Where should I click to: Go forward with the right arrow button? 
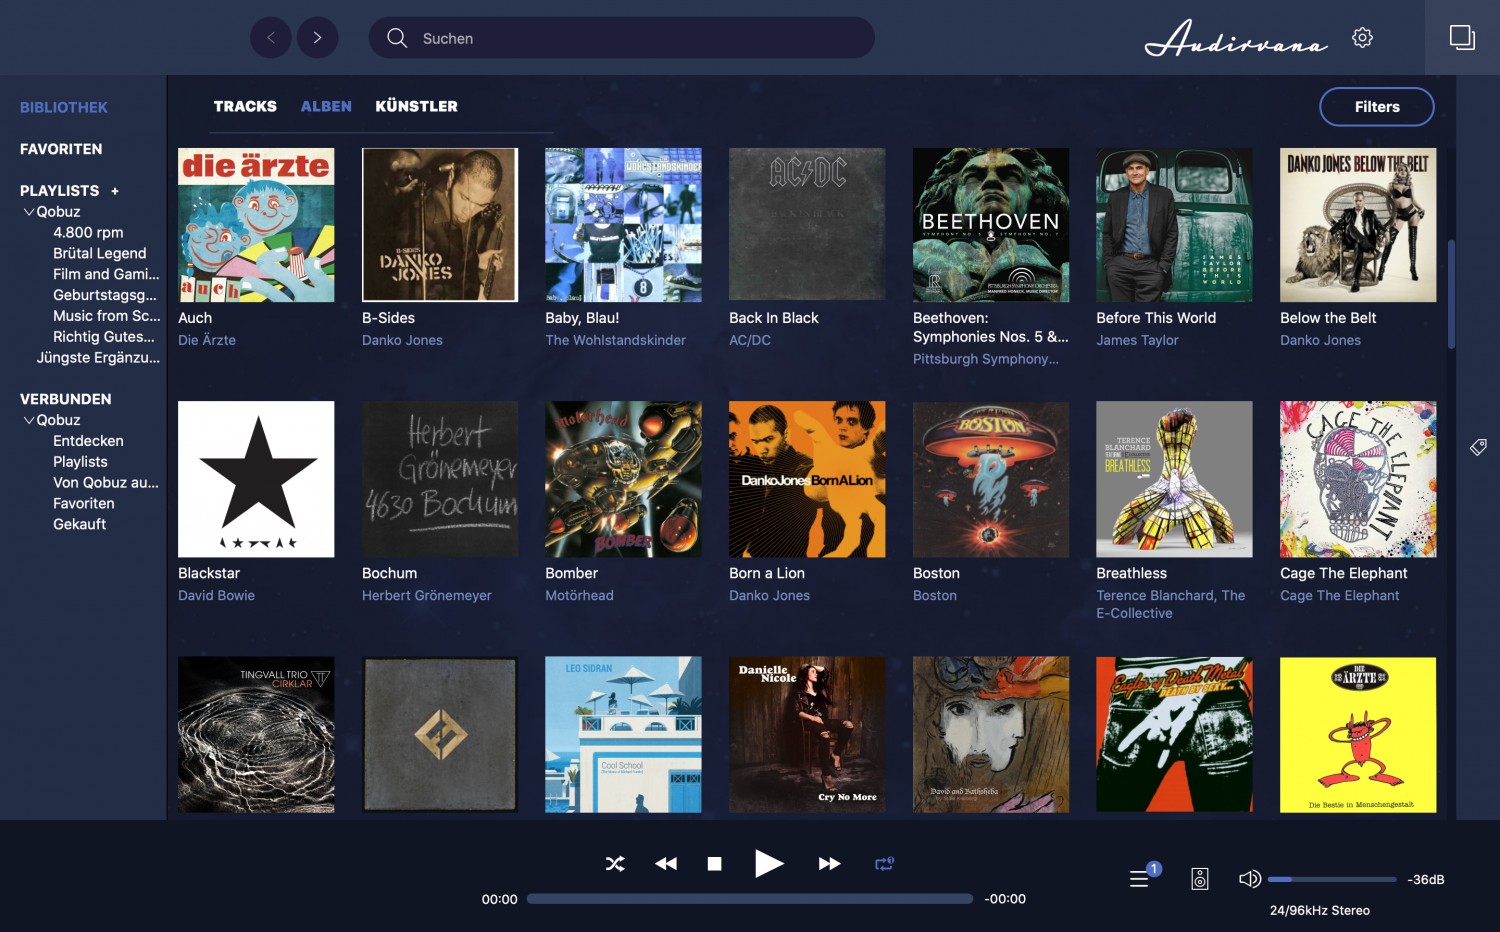click(318, 38)
